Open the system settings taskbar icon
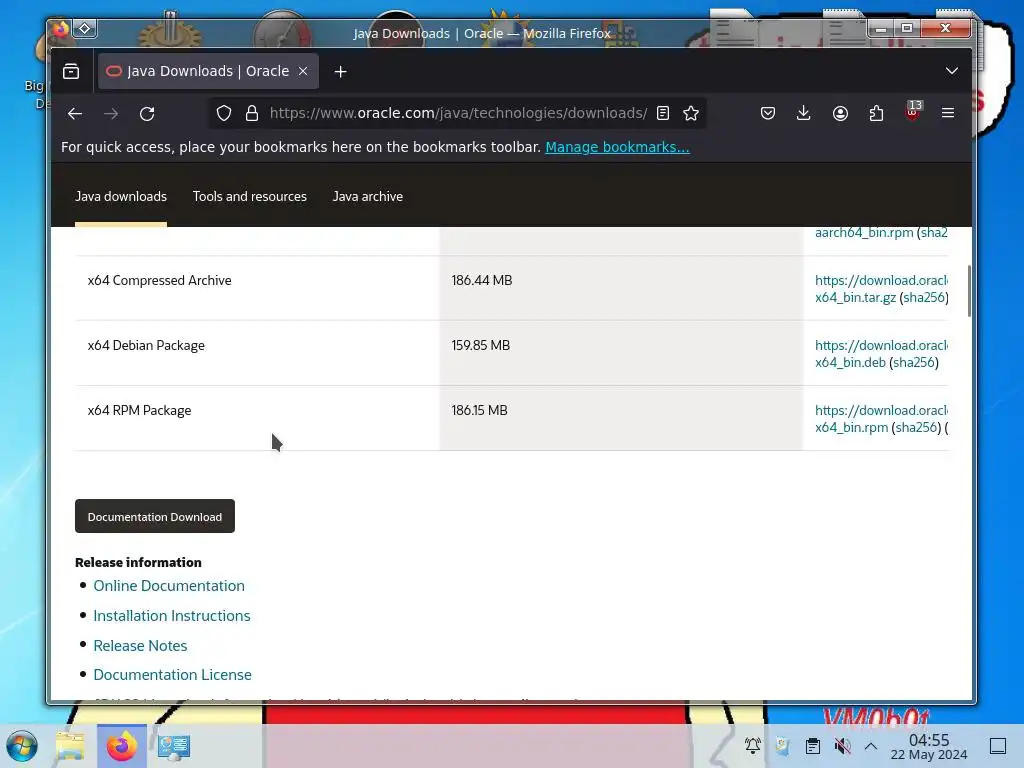This screenshot has width=1024, height=768. tap(174, 746)
